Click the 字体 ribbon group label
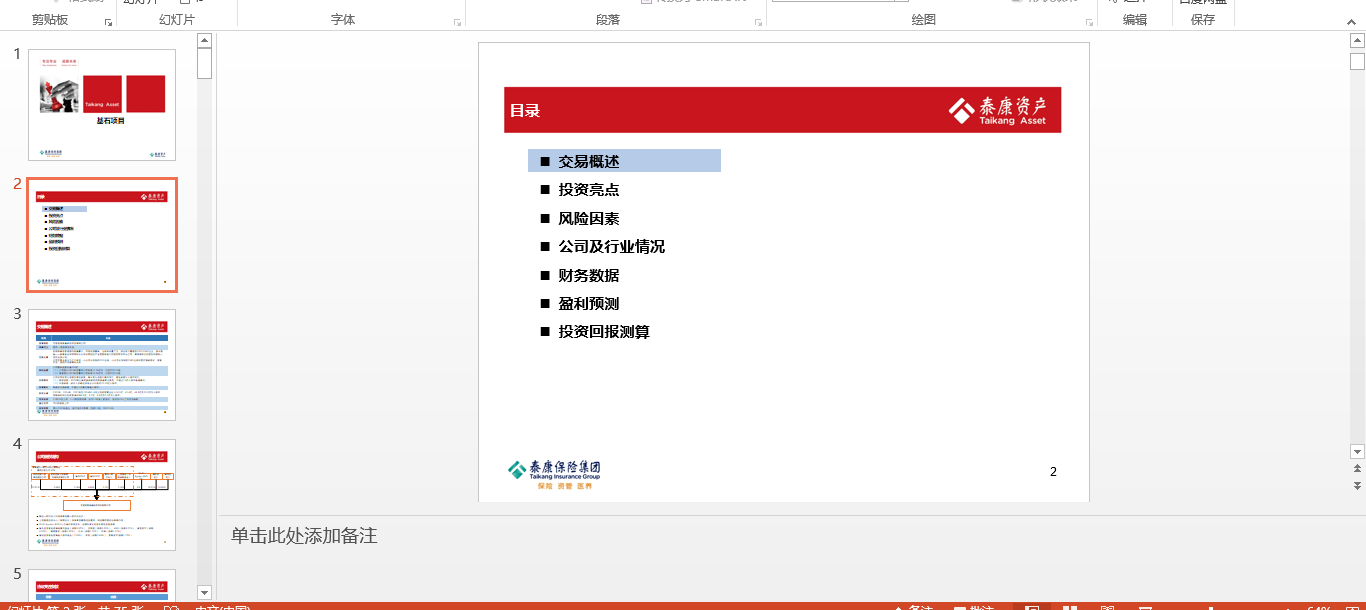Viewport: 1366px width, 610px height. click(x=343, y=20)
